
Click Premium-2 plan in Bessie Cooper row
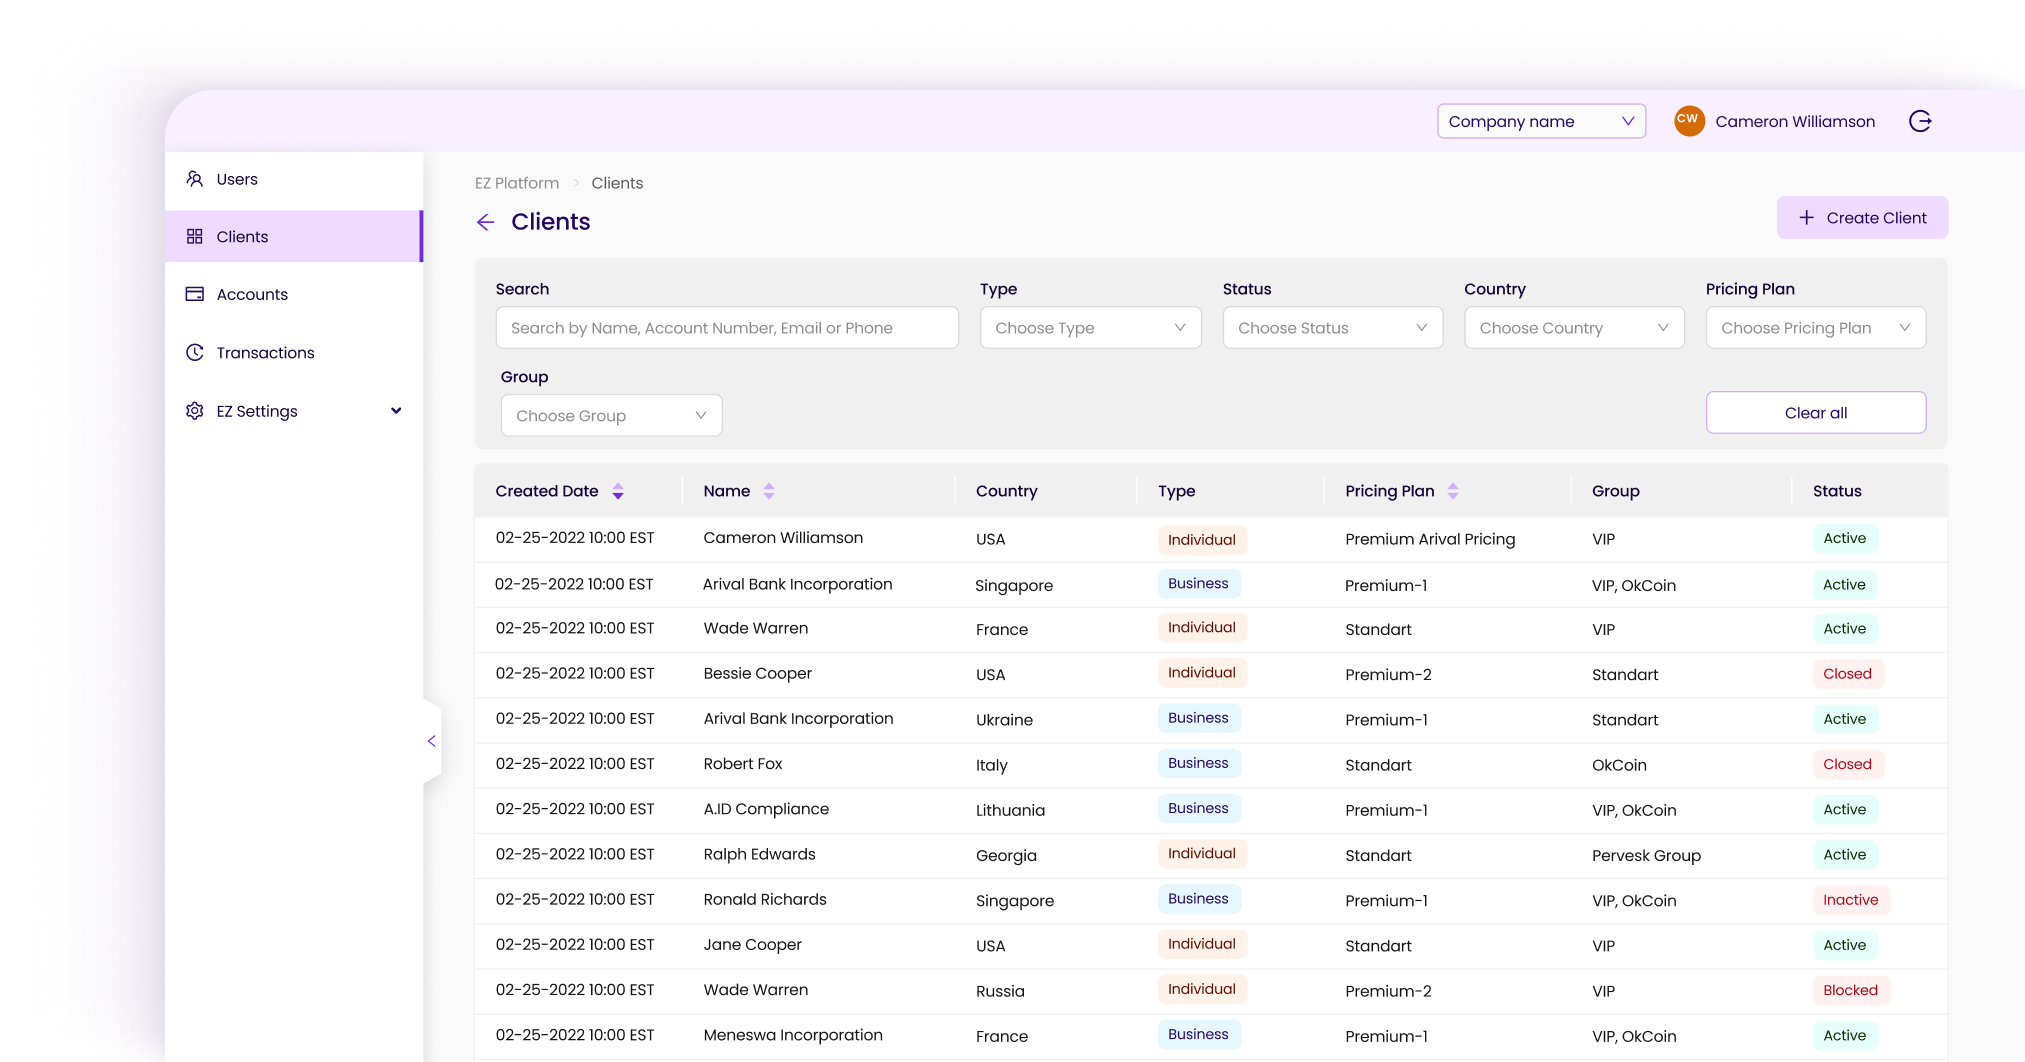click(1388, 674)
